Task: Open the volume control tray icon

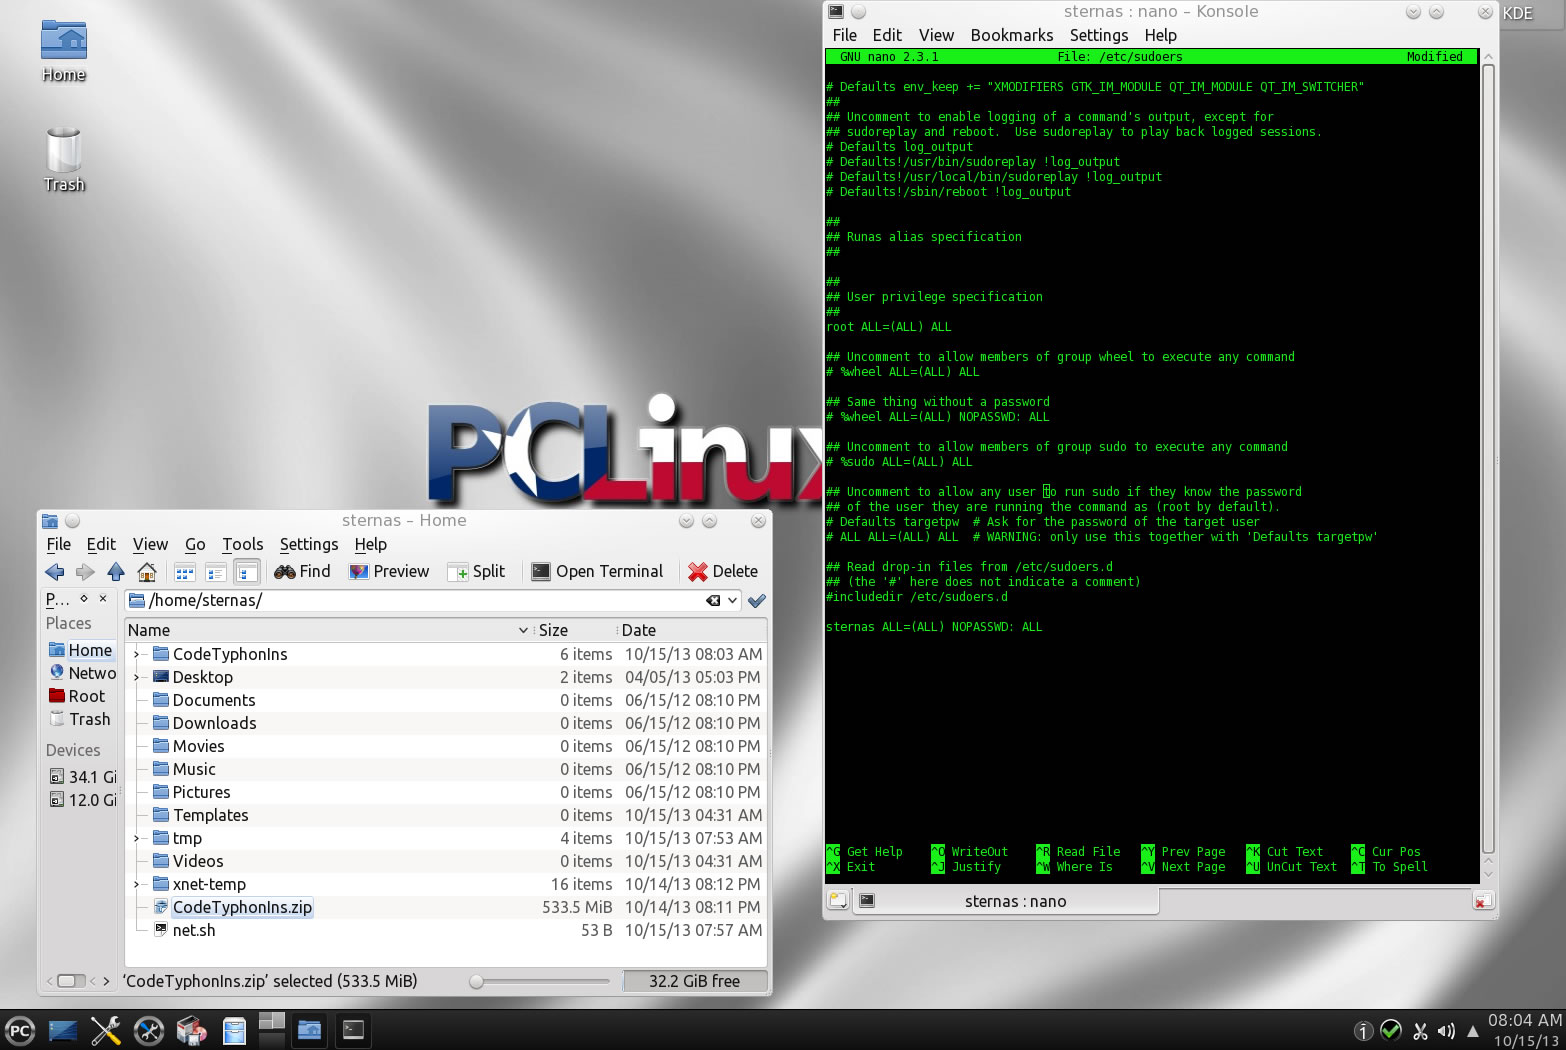Action: 1446,1031
